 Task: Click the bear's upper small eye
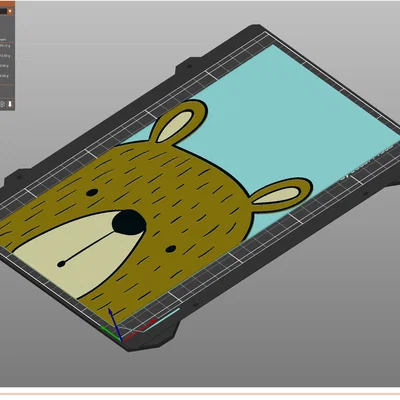(92, 192)
